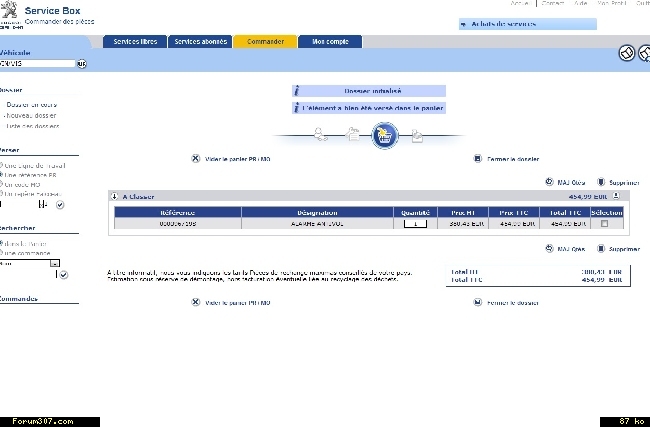Click the Commandes heading in sidebar

click(x=19, y=298)
